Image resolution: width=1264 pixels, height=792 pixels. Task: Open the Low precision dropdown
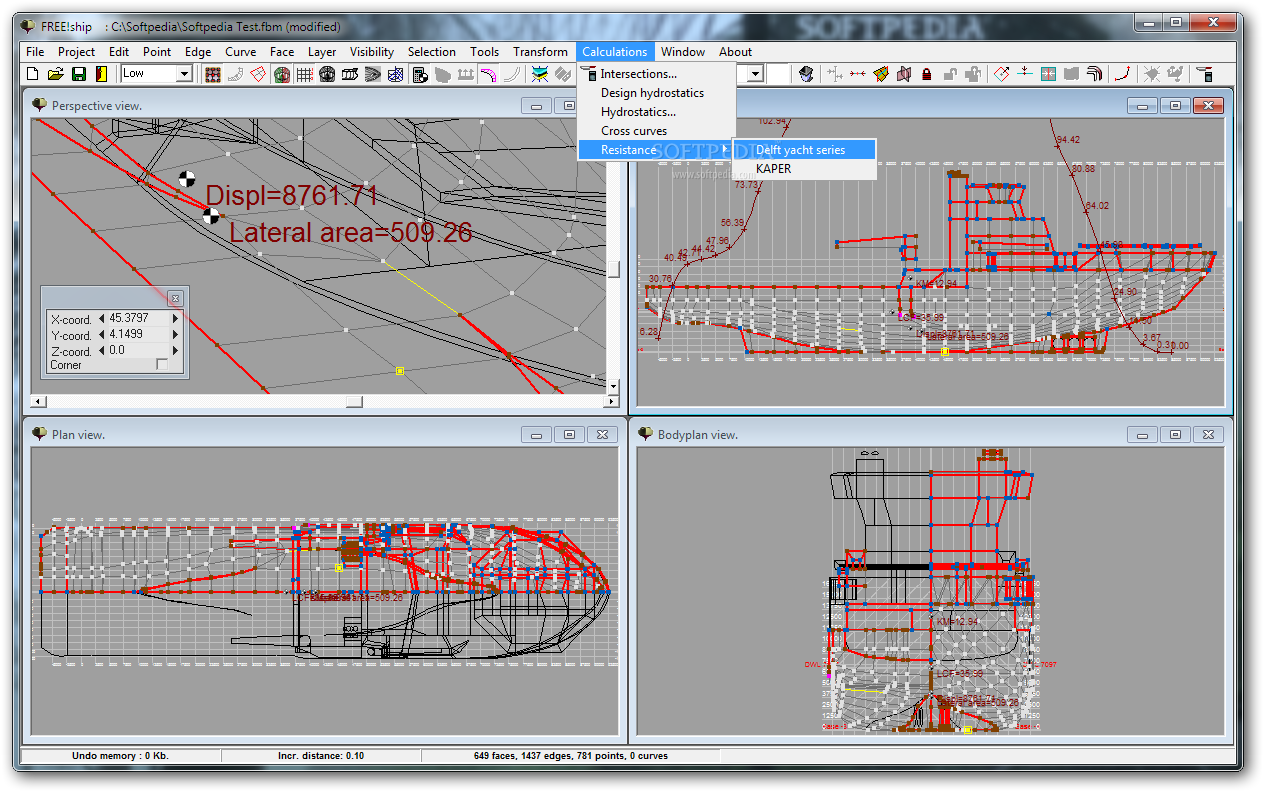pyautogui.click(x=184, y=74)
